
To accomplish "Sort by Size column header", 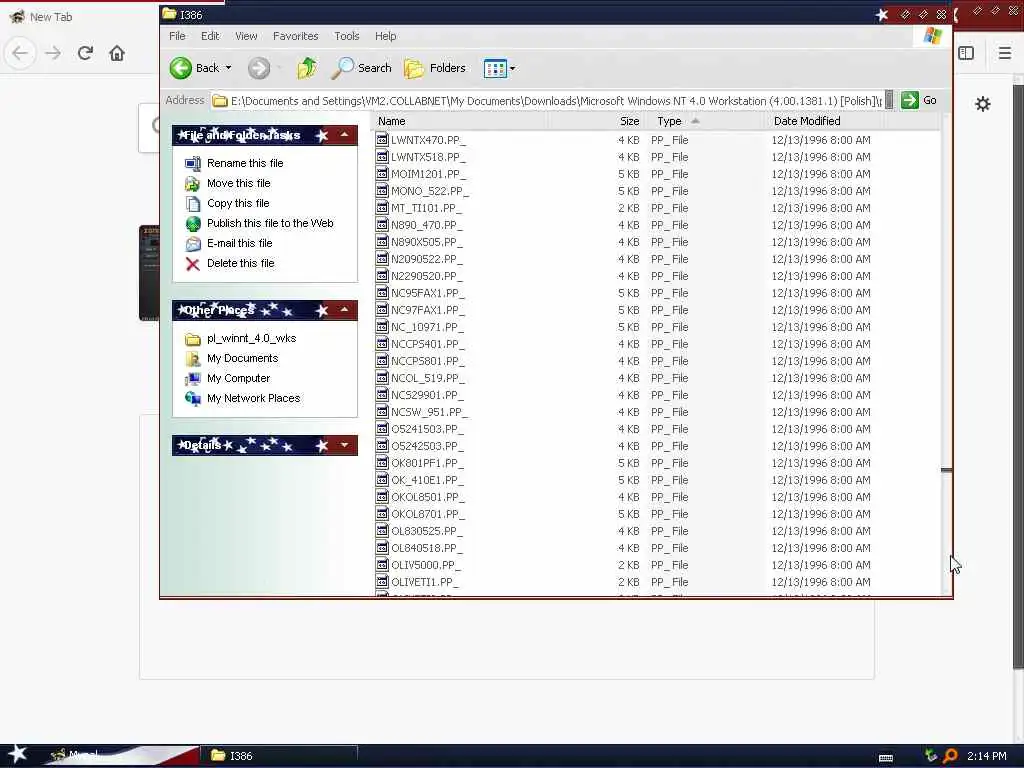I will click(x=597, y=121).
